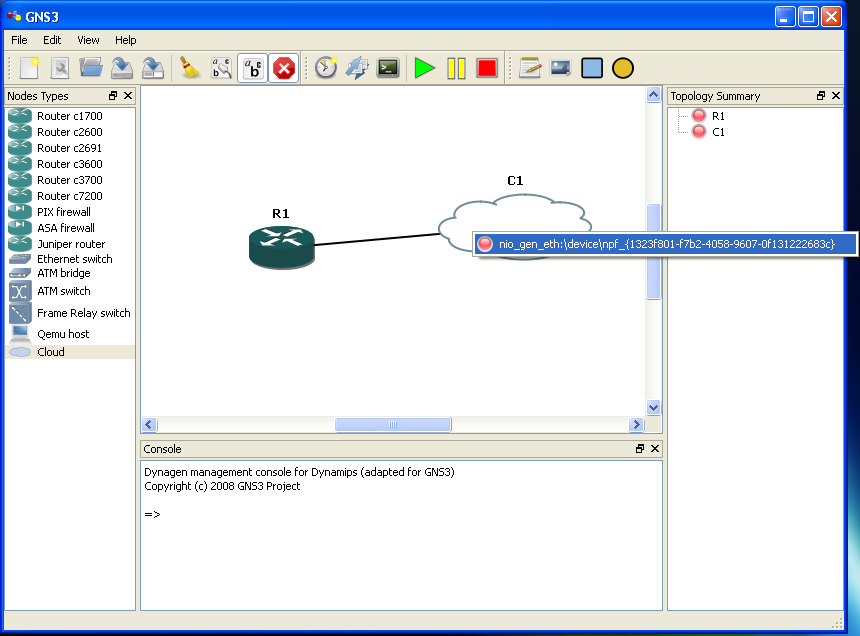Float the Console panel
This screenshot has width=860, height=636.
click(640, 448)
